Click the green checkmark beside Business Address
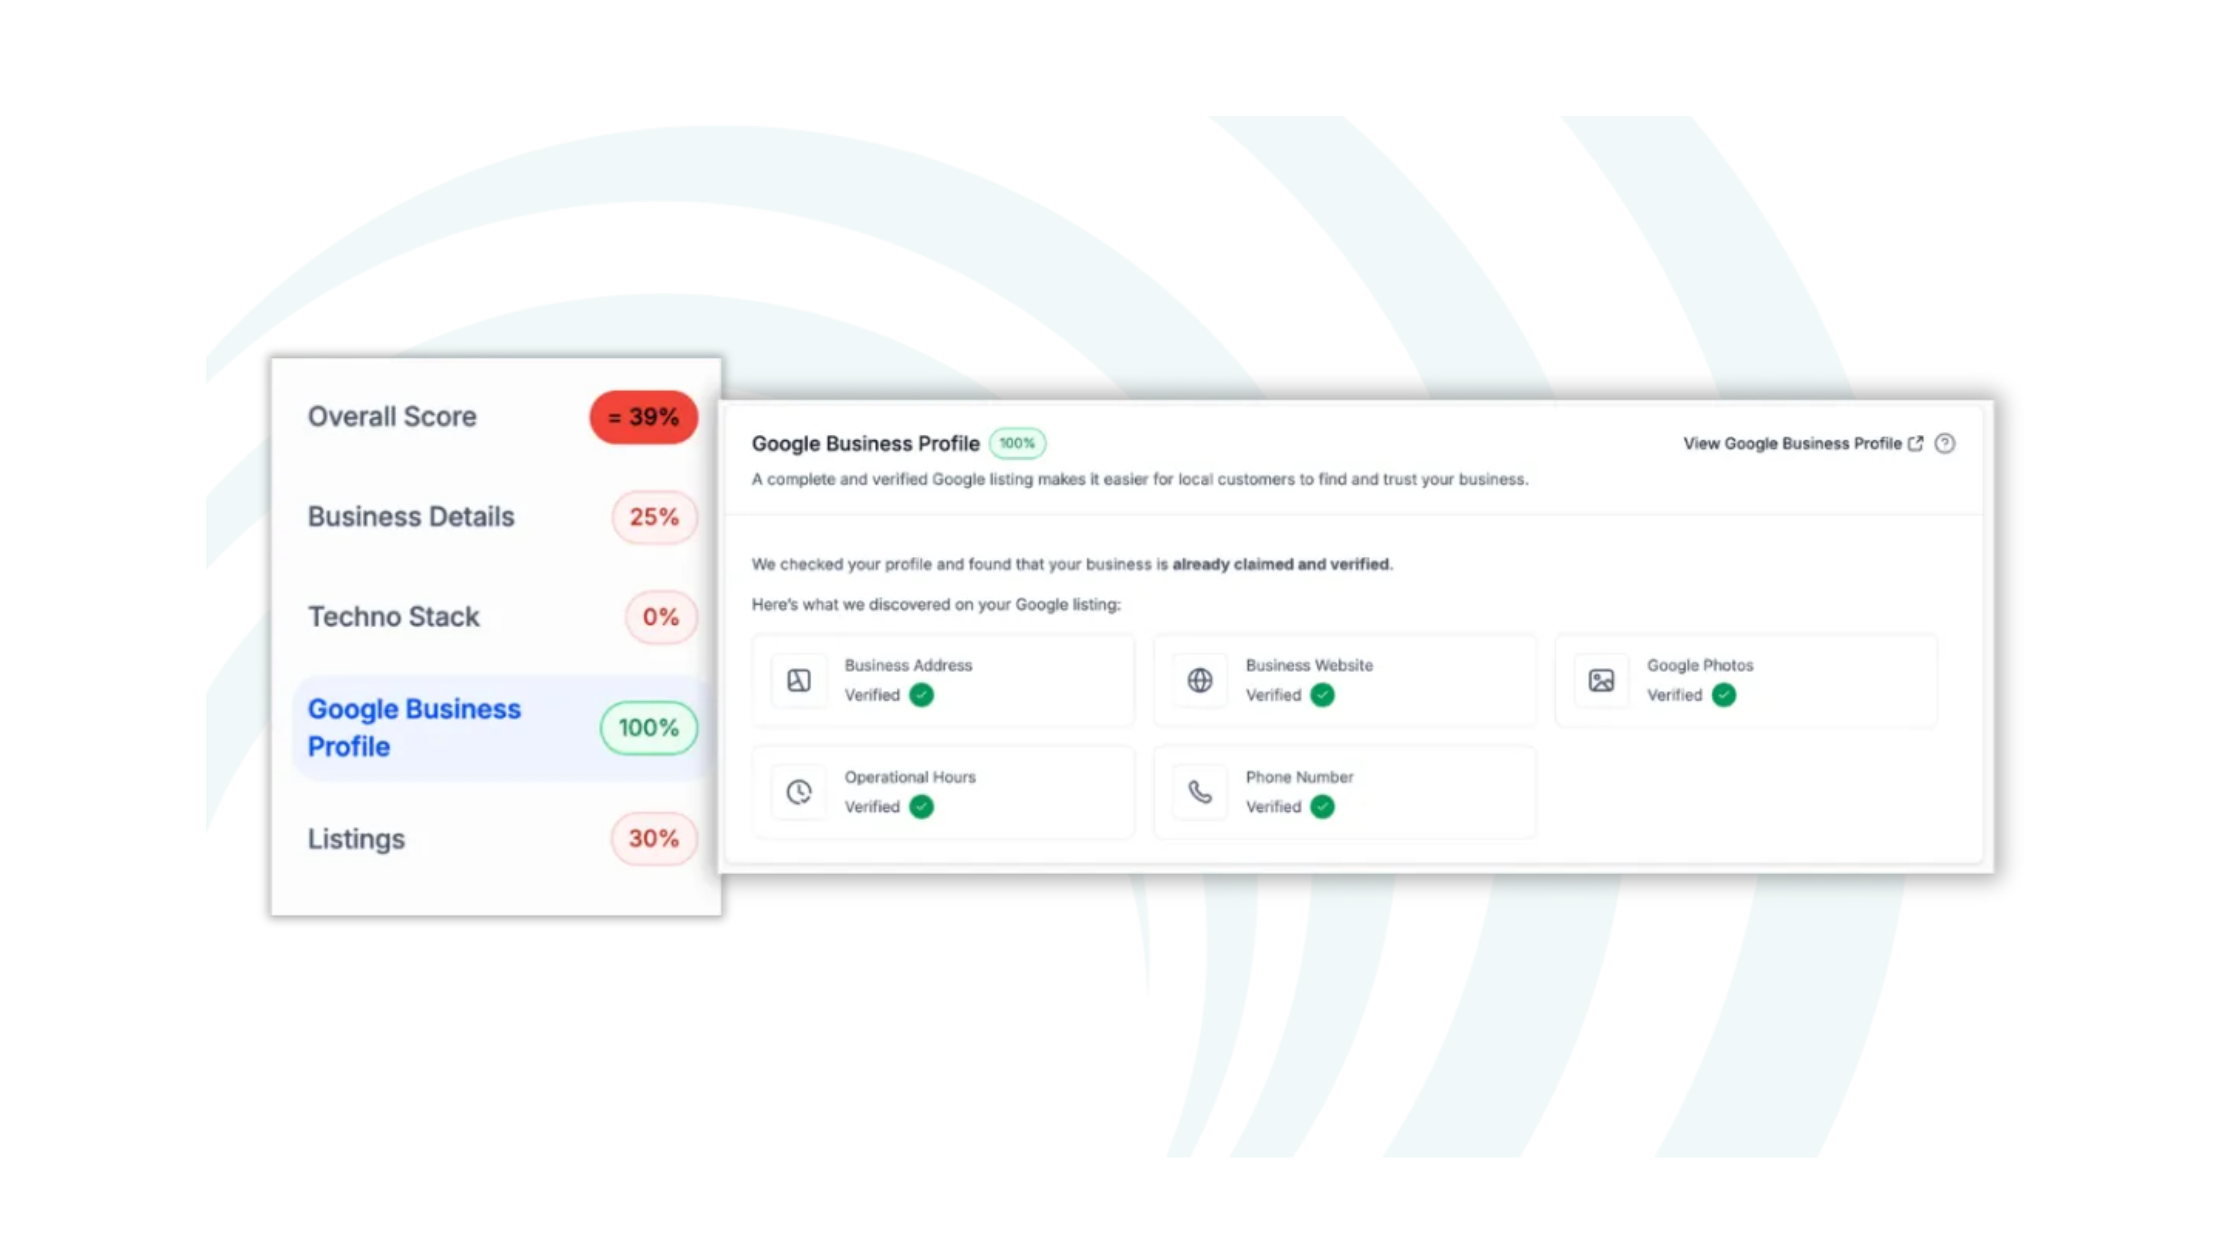 click(x=922, y=695)
